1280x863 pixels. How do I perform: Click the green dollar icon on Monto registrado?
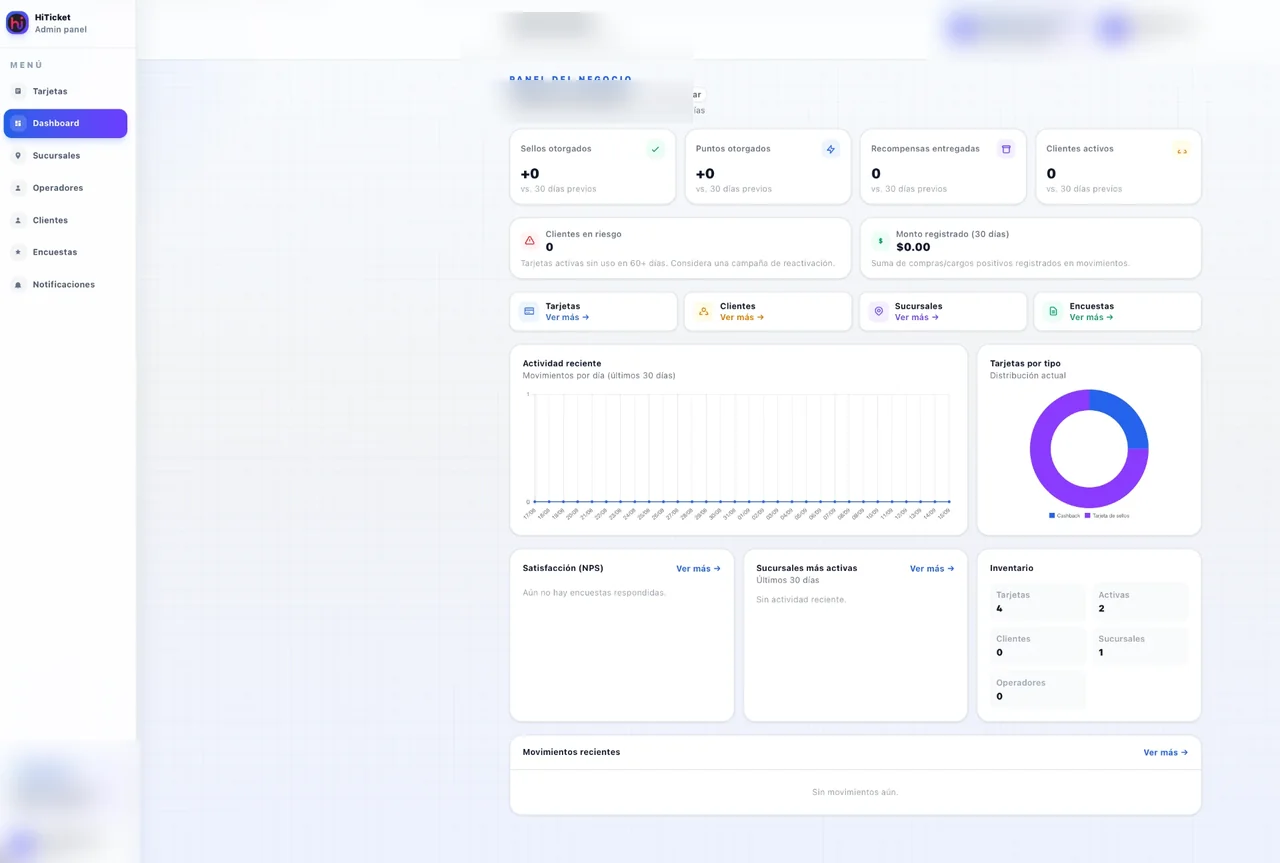(x=880, y=240)
